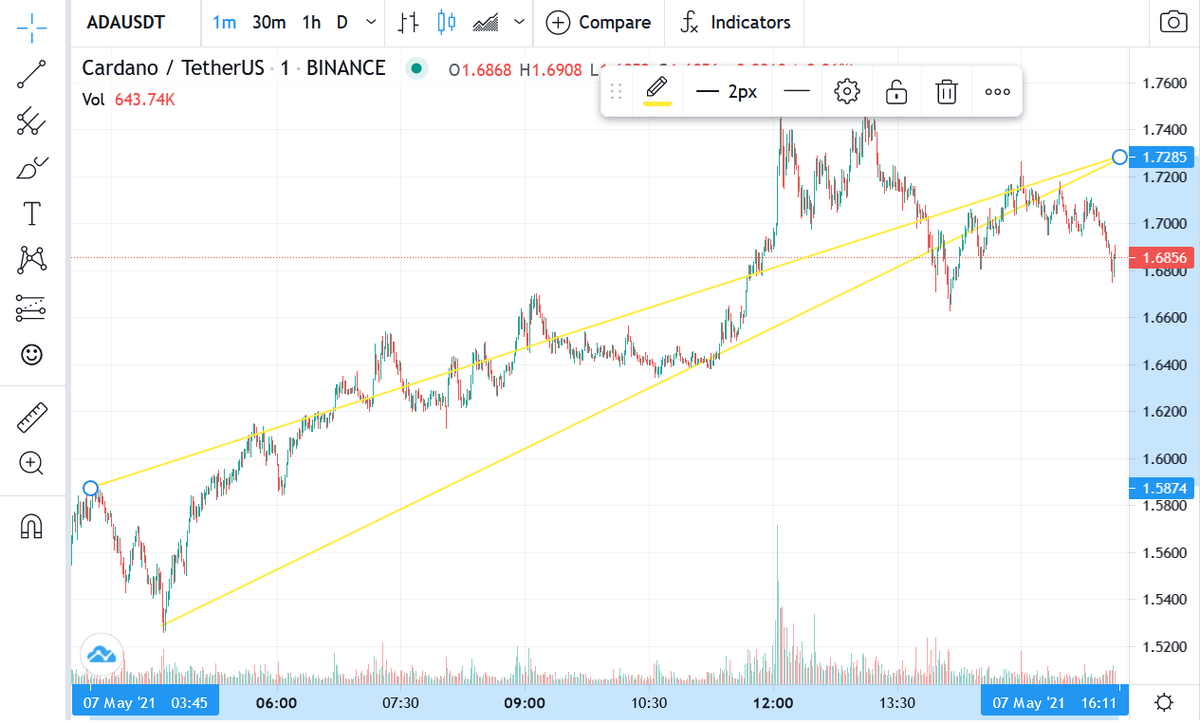Click the market status indicator dot
The height and width of the screenshot is (725, 1200).
click(416, 69)
